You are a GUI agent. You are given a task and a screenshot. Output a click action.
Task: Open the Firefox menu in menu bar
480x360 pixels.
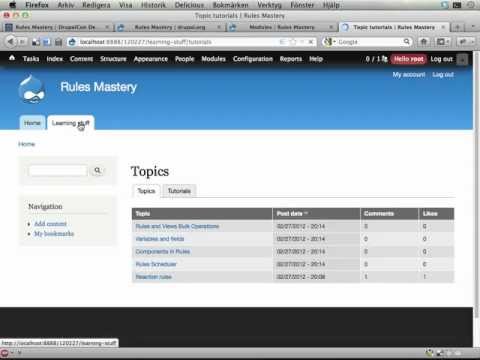(x=37, y=5)
